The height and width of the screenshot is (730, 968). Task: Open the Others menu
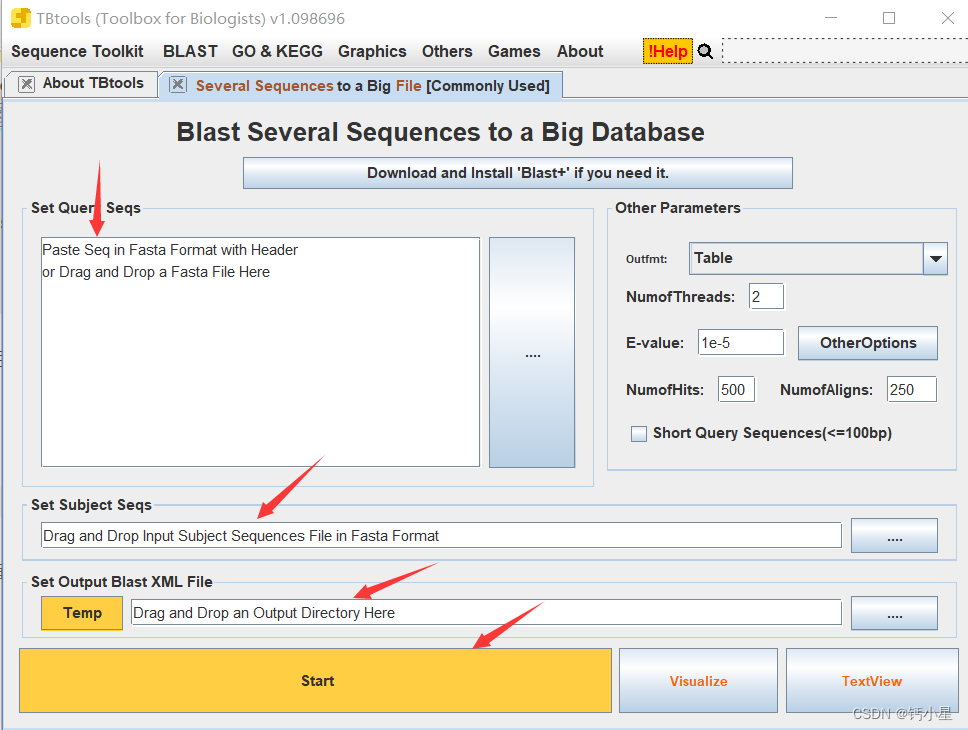447,51
